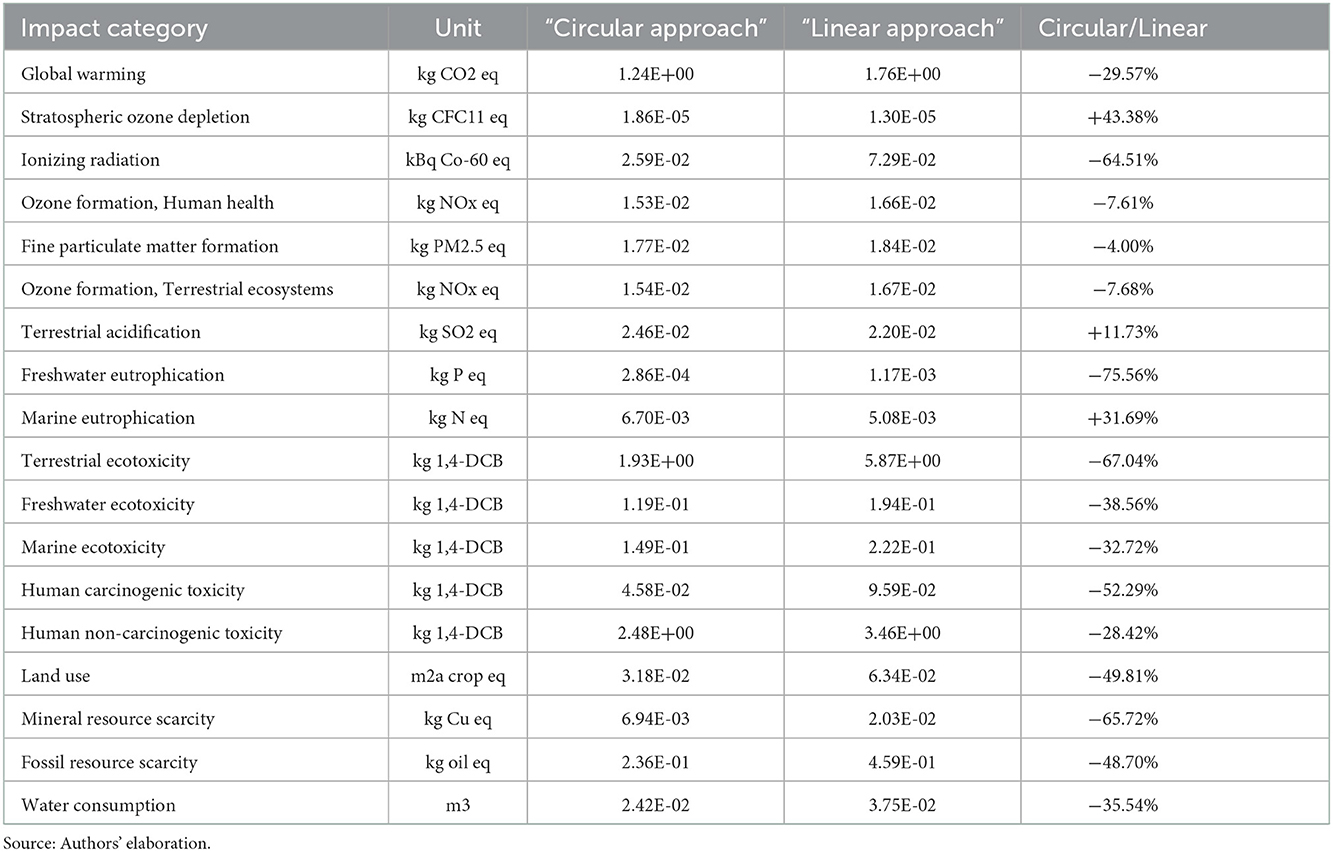
Task: Click the Freshwater eutrophication label
Action: 123,375
